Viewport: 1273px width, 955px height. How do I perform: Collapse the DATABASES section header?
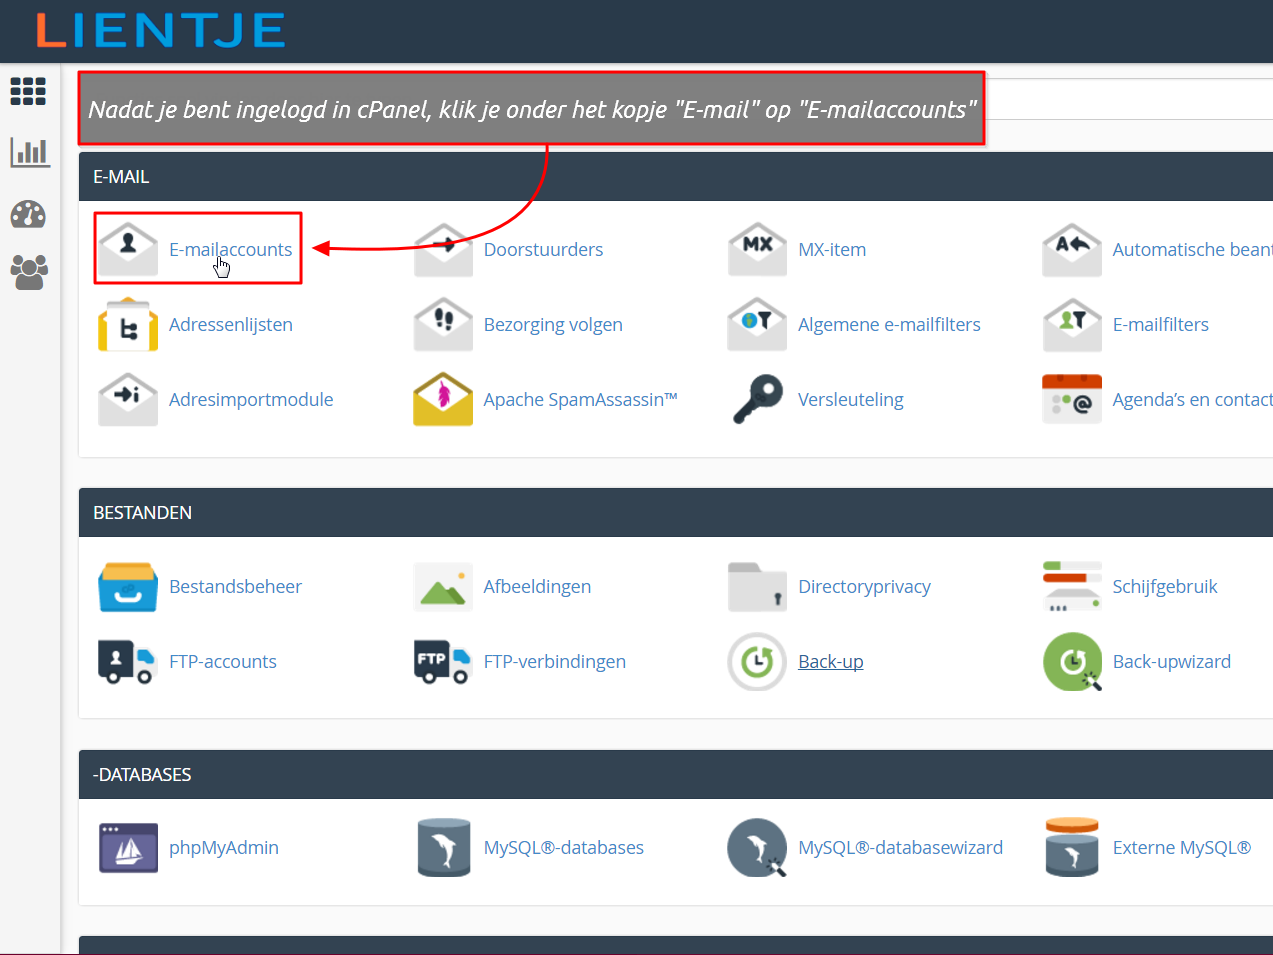click(142, 775)
